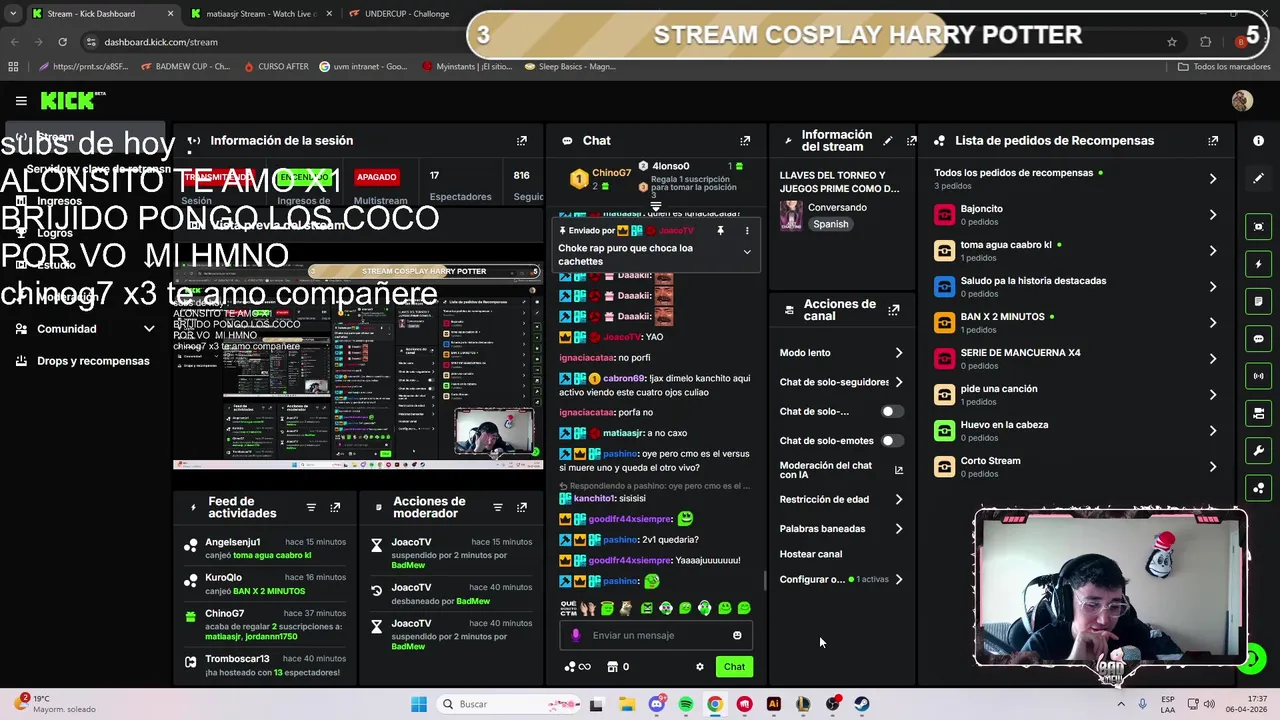Toggle Chat de solo-emotes switch
Viewport: 1280px width, 720px height.
click(891, 441)
